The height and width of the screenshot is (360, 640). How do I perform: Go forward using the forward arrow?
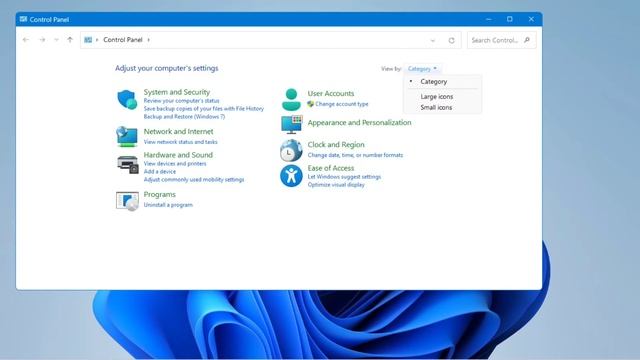[42, 40]
